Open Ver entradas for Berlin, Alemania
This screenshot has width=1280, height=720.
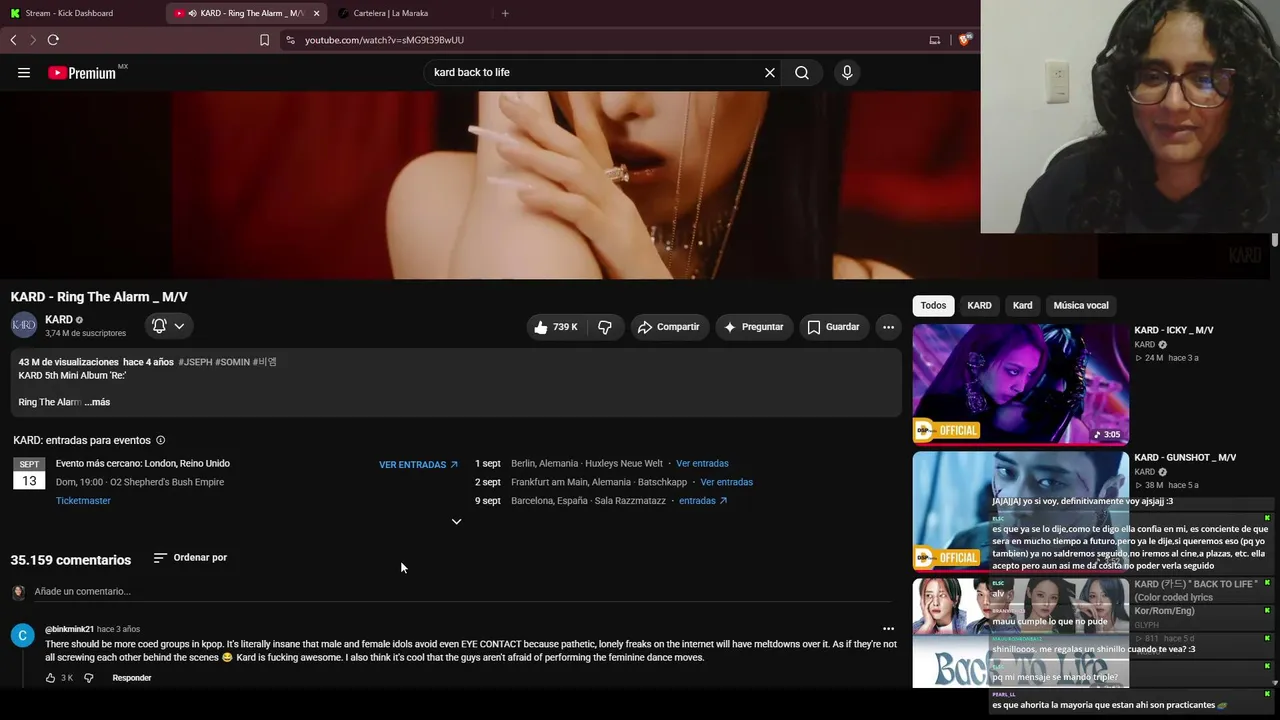702,464
